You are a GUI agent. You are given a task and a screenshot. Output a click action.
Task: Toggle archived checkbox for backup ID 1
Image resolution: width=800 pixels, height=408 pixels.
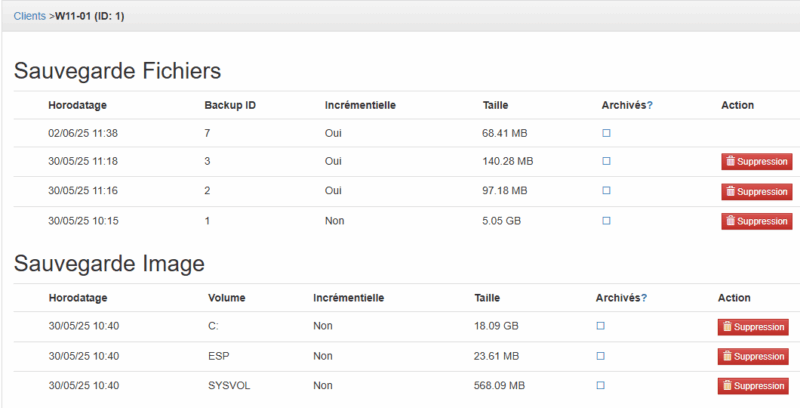606,221
